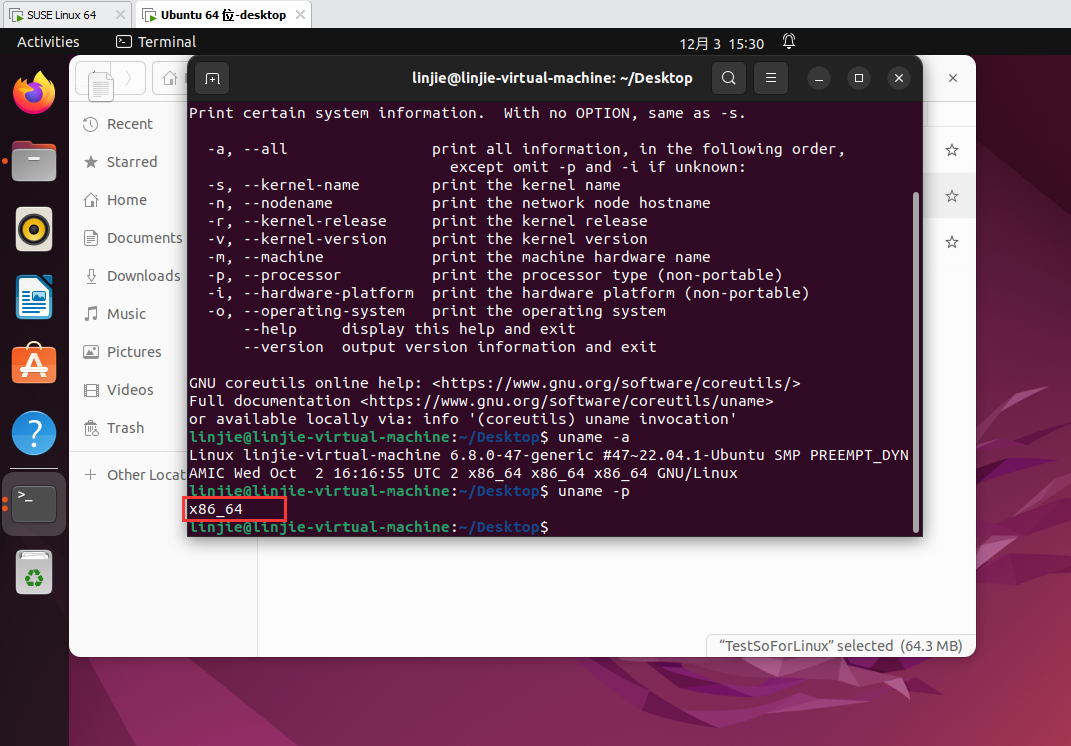Click the Files forward navigation arrow
Image resolution: width=1071 pixels, height=746 pixels.
[x=128, y=78]
